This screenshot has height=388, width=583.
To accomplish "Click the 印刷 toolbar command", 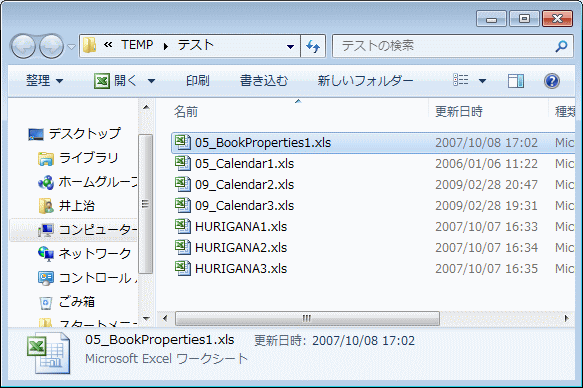I will pyautogui.click(x=198, y=81).
